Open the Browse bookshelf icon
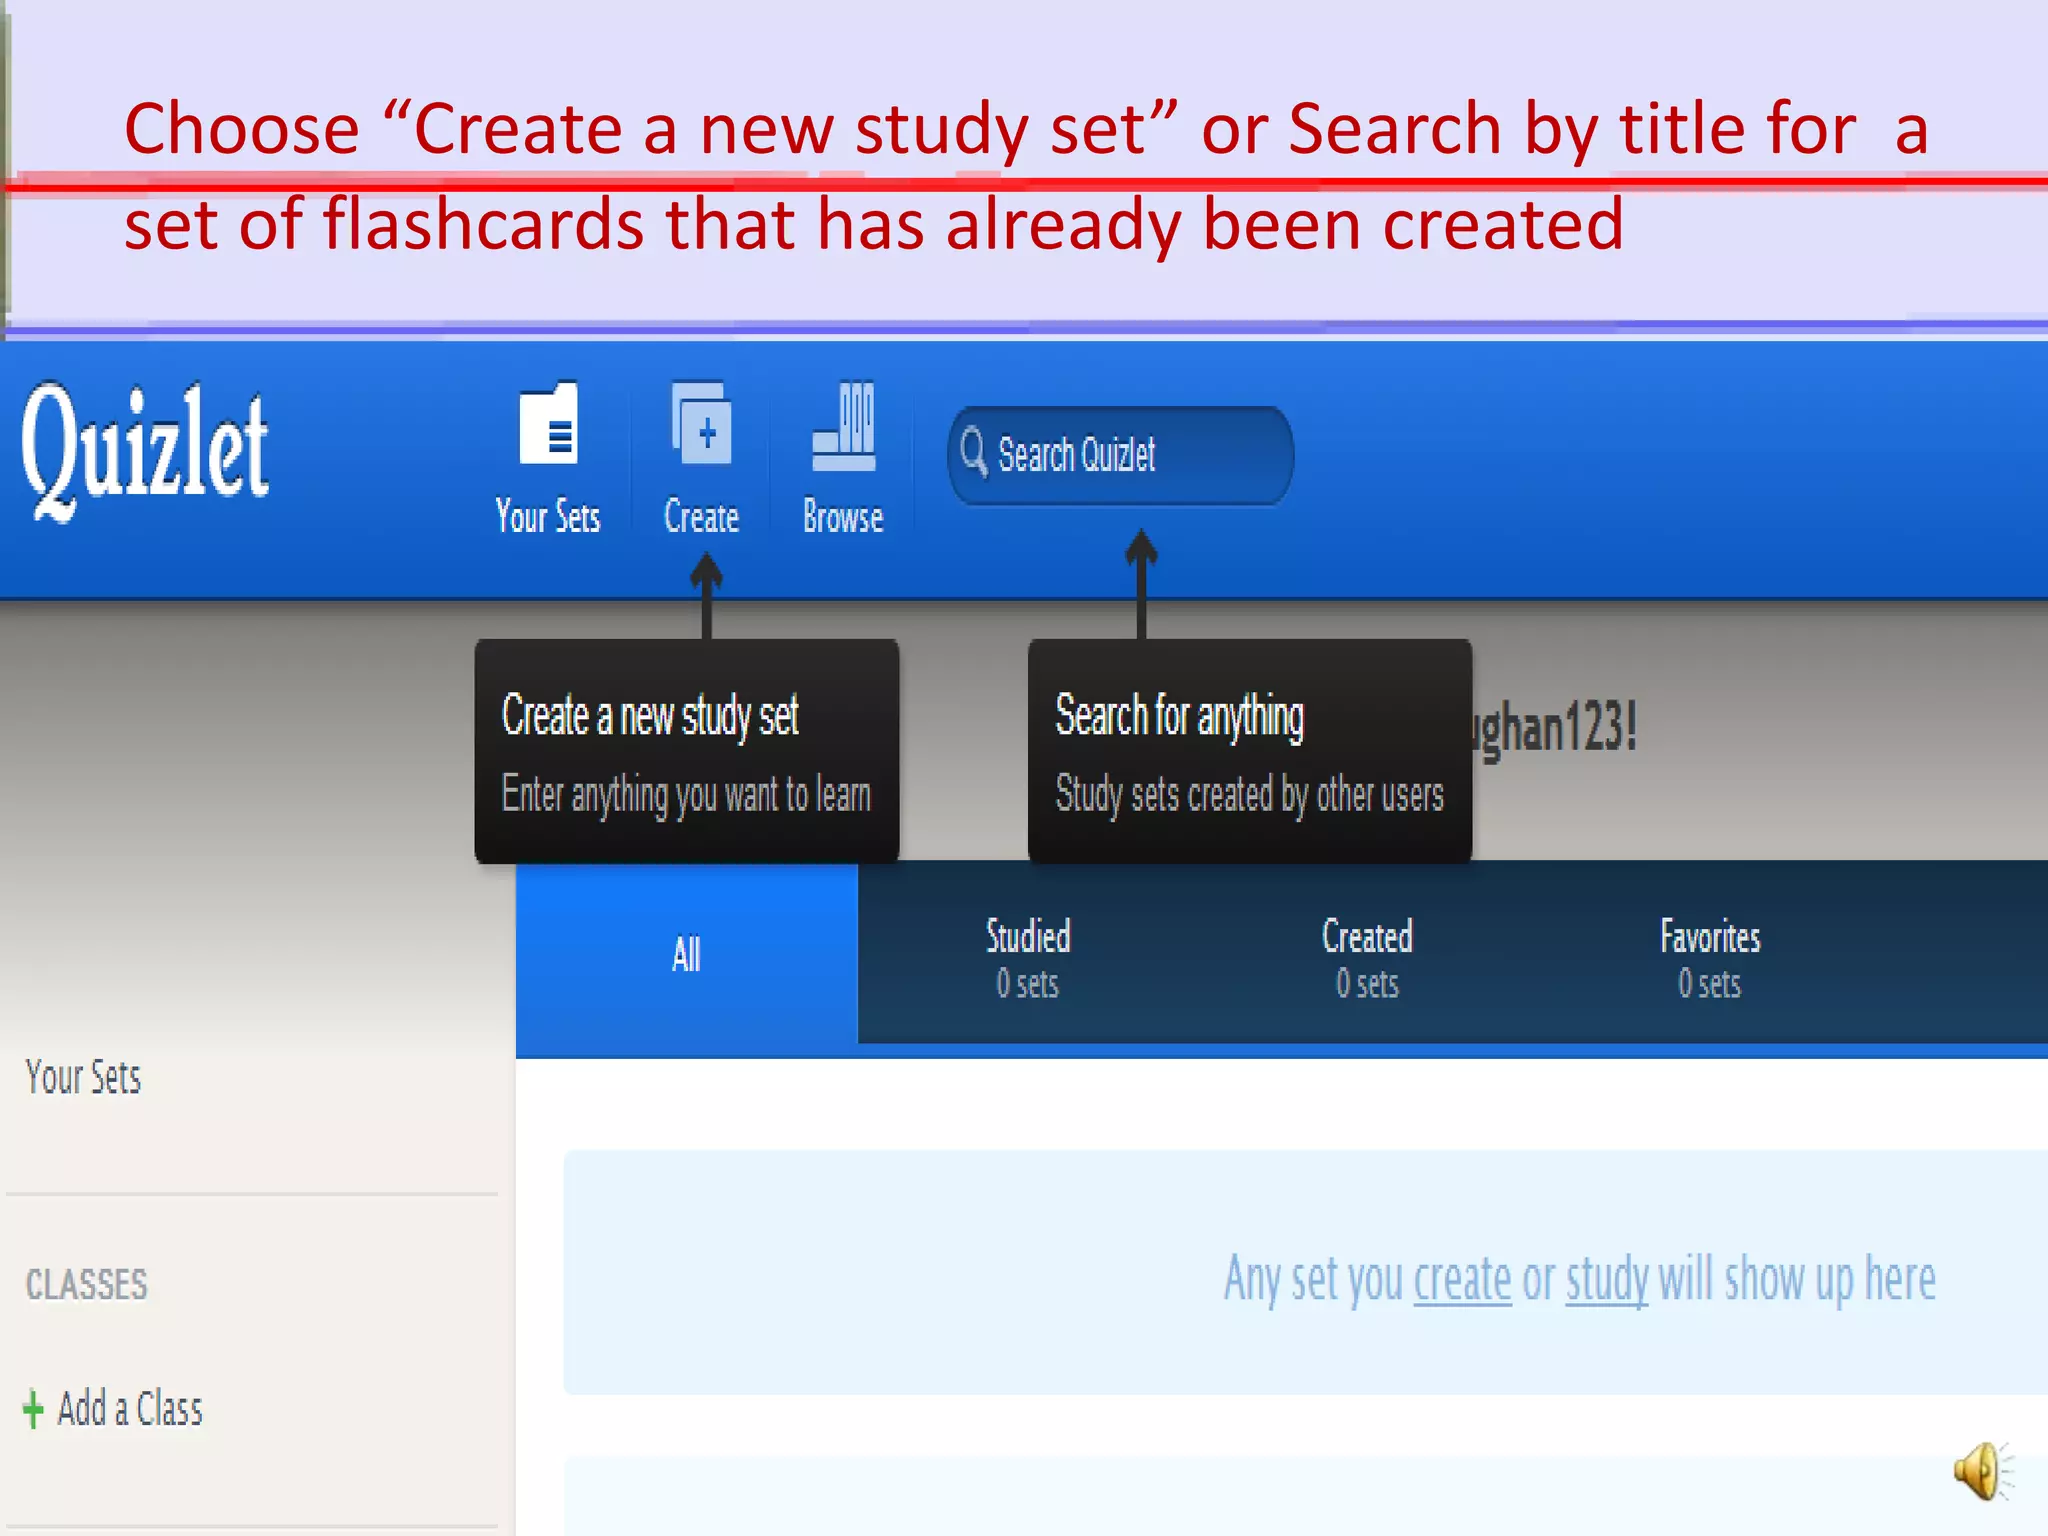 (x=843, y=426)
